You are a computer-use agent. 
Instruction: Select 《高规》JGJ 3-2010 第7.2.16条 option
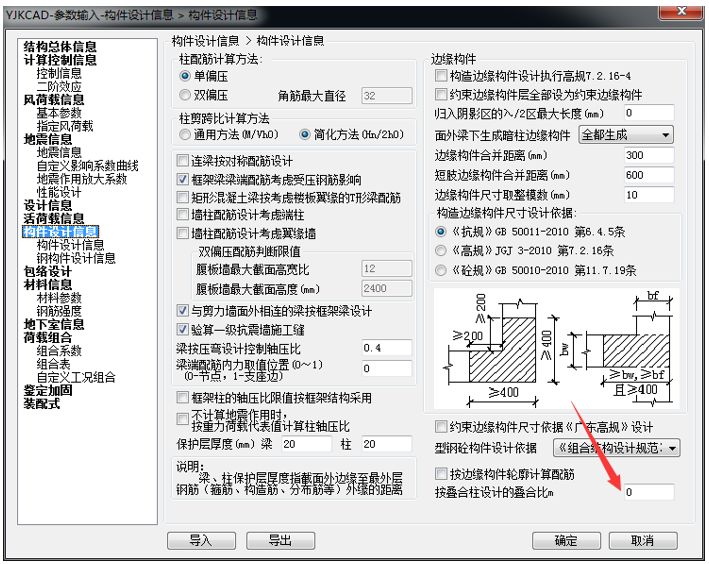click(x=440, y=250)
